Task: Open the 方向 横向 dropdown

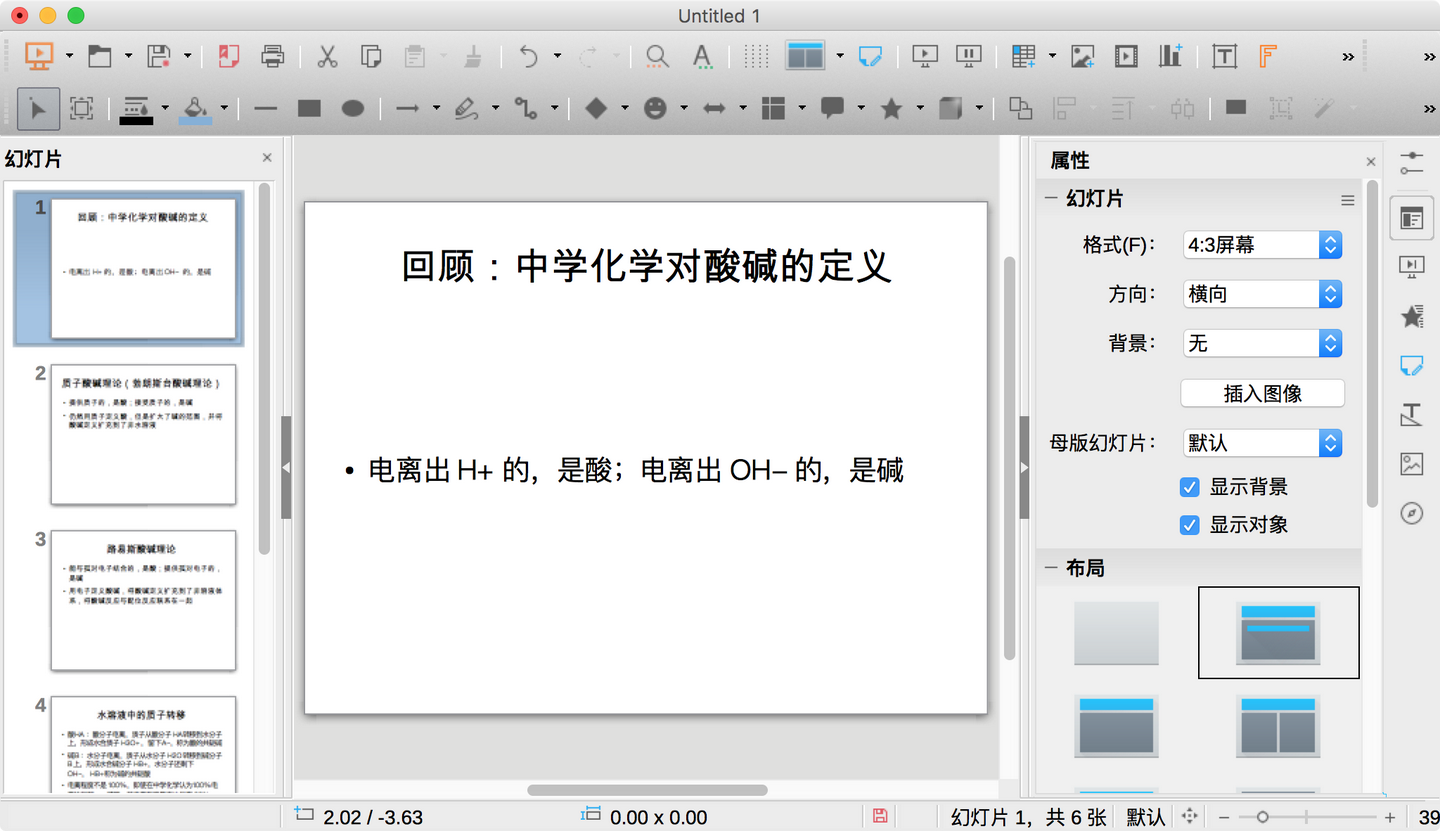Action: pos(1262,294)
